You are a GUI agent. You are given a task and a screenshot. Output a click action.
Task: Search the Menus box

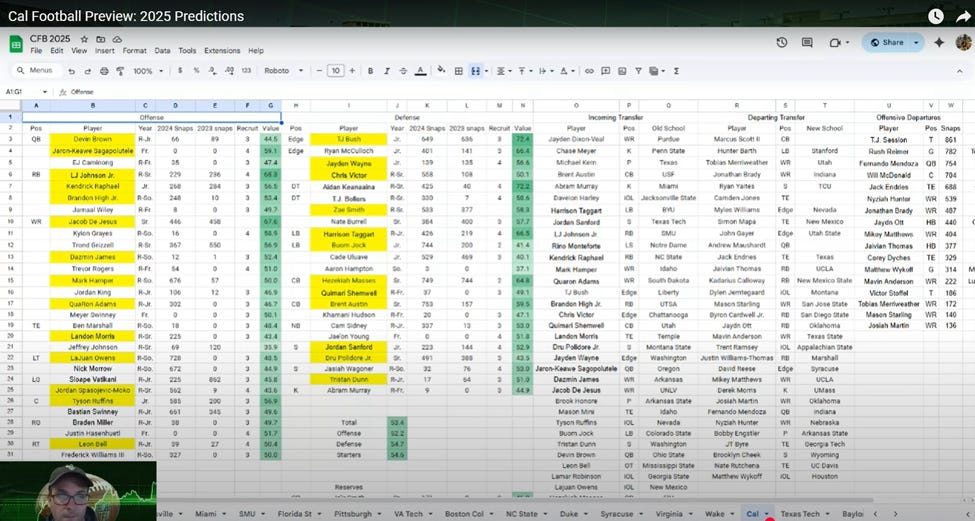click(37, 70)
